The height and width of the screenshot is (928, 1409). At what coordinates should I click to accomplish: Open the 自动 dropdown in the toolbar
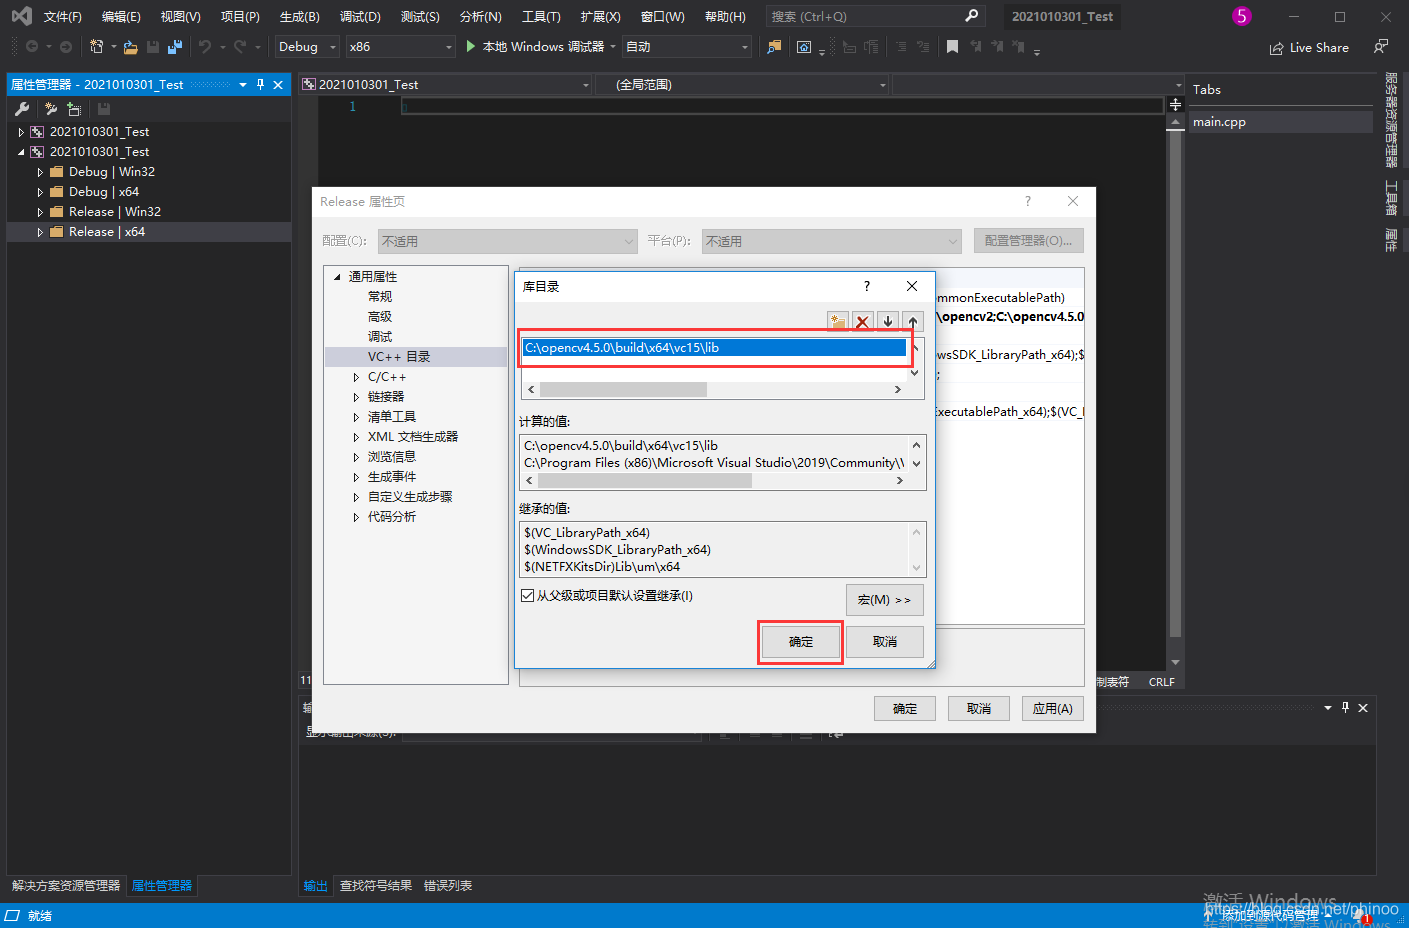coord(687,47)
